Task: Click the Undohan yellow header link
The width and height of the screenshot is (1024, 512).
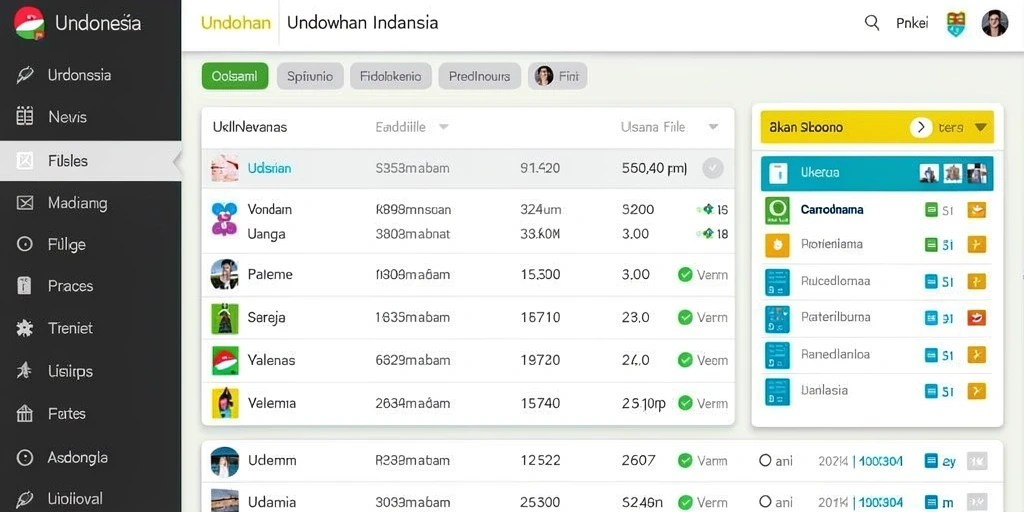Action: click(x=235, y=23)
